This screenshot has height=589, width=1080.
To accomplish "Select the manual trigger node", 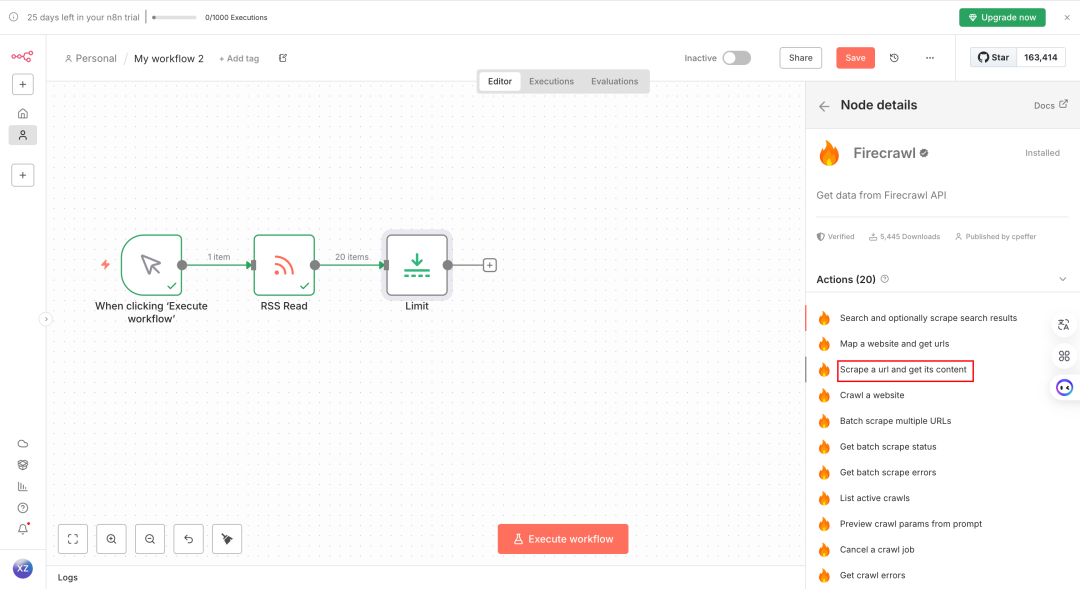I will coord(152,265).
